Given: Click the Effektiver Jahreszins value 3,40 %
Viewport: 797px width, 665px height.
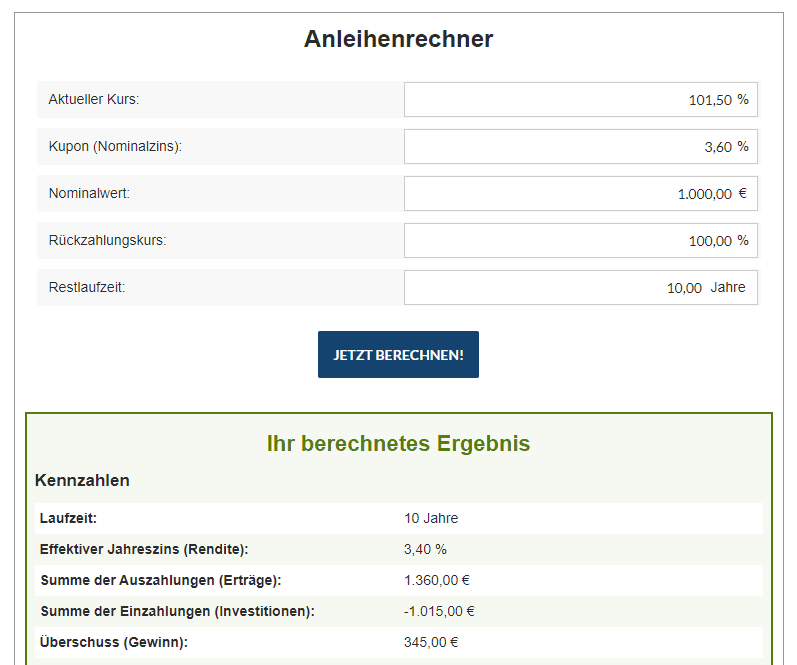Looking at the screenshot, I should click(425, 549).
